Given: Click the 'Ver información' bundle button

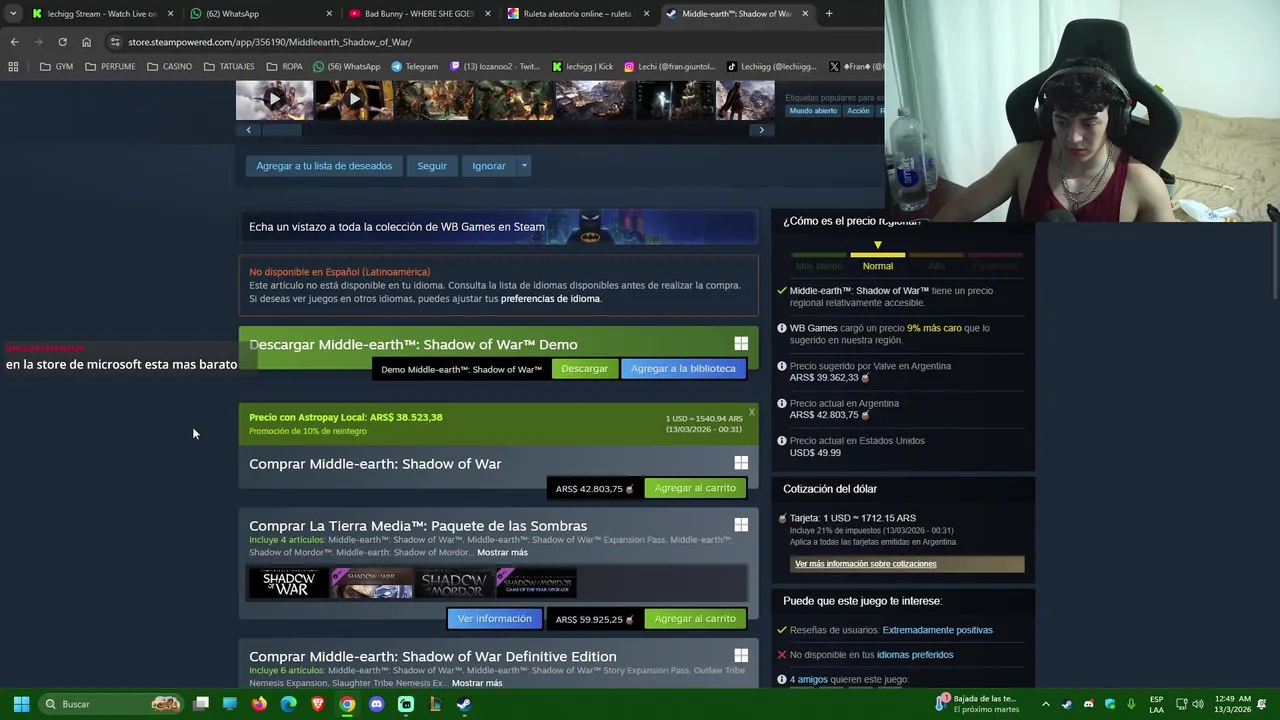Looking at the screenshot, I should 495,619.
